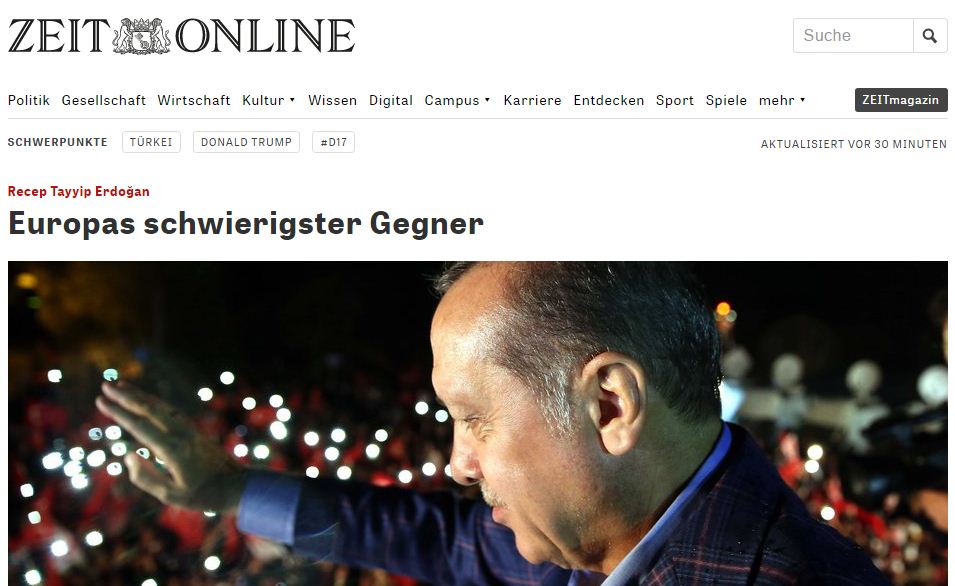Screen dimensions: 955x586
Task: Select the DONALD TRUMP topic tag
Action: coord(246,142)
